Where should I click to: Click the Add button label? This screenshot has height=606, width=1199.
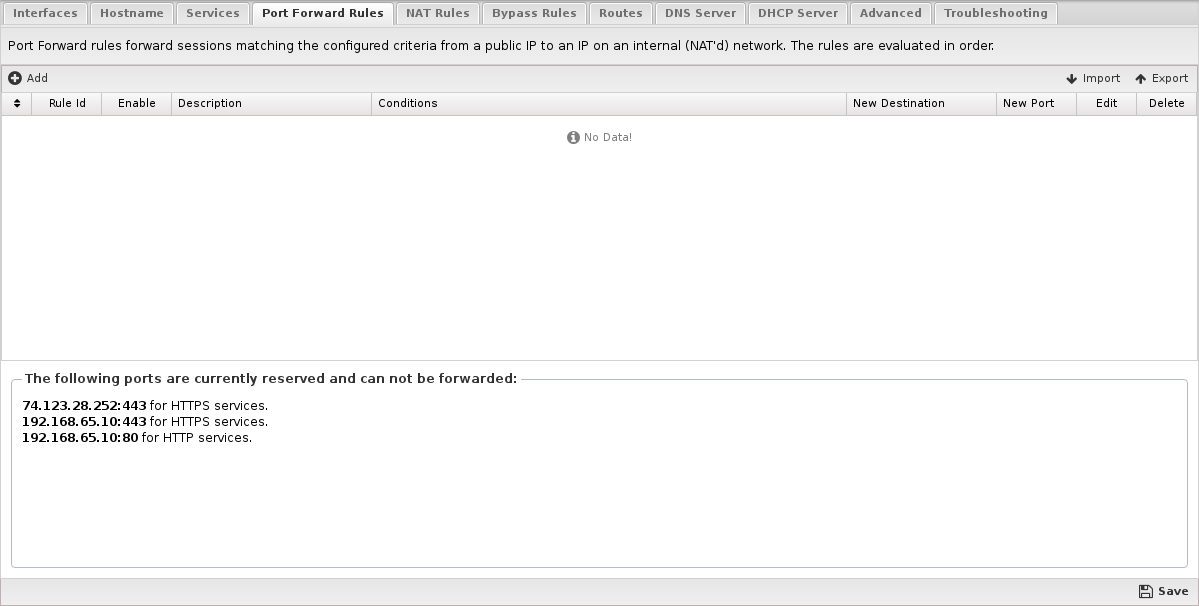[37, 78]
